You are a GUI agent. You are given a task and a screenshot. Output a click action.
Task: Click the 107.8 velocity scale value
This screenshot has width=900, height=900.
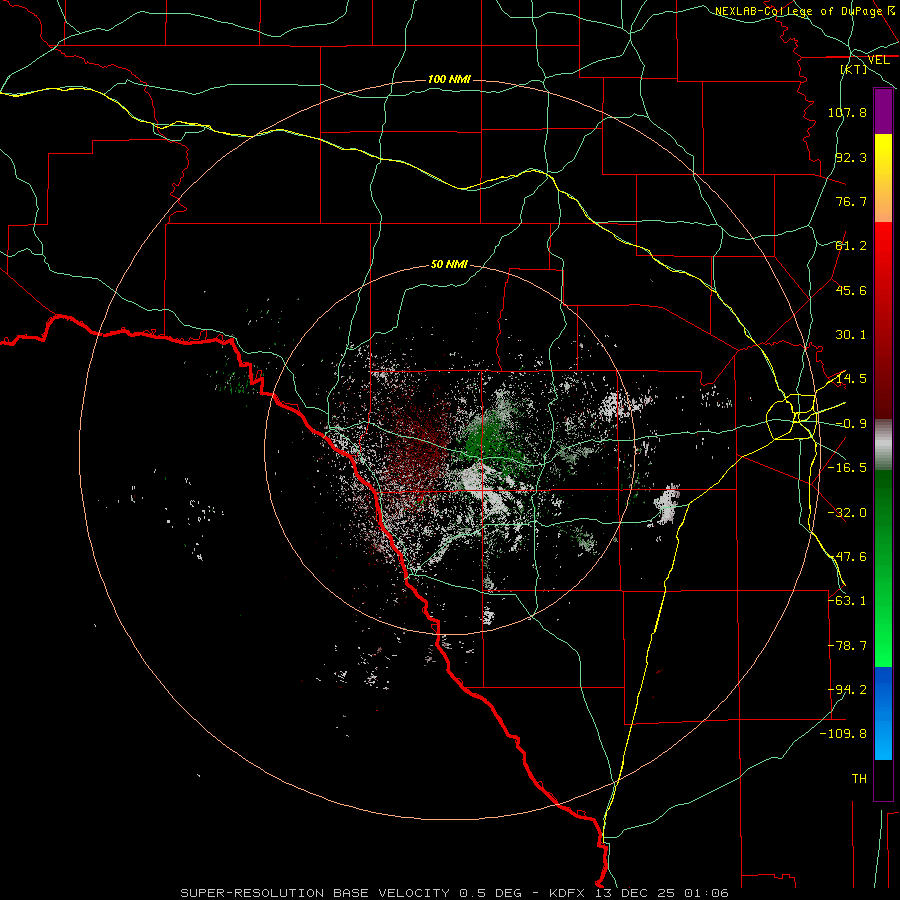pyautogui.click(x=847, y=112)
